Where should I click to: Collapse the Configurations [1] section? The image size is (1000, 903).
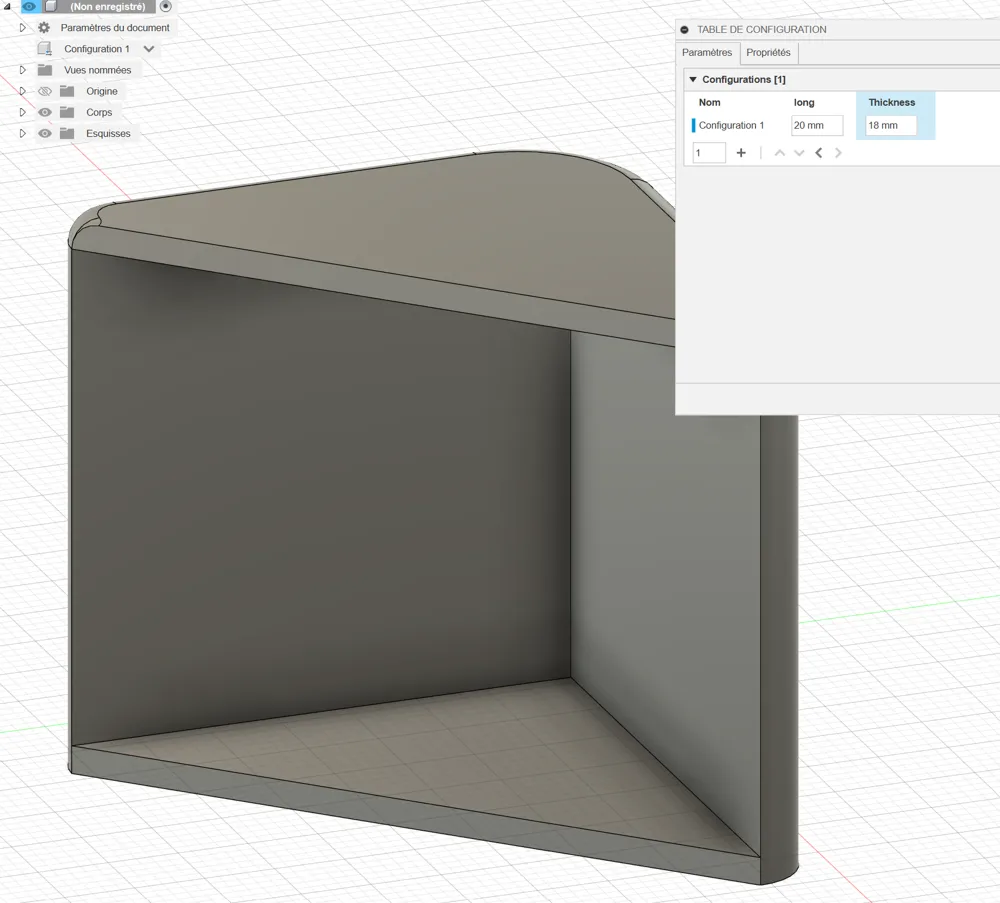[x=692, y=79]
